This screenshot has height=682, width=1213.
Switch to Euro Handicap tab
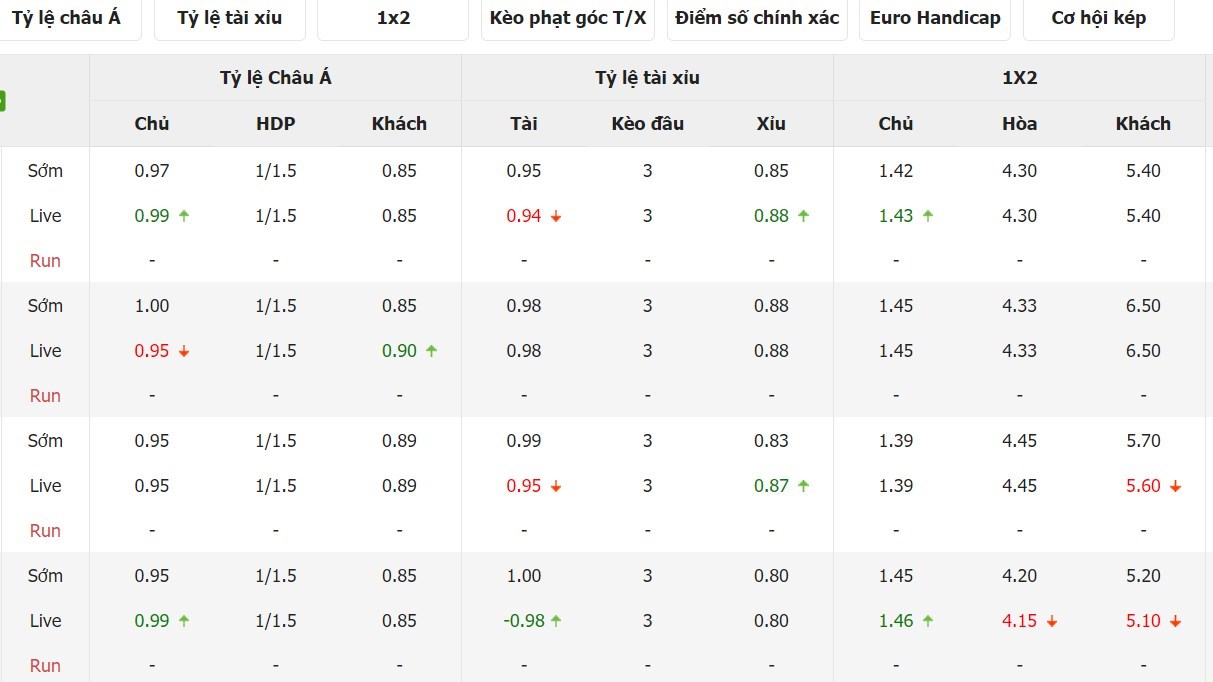935,19
